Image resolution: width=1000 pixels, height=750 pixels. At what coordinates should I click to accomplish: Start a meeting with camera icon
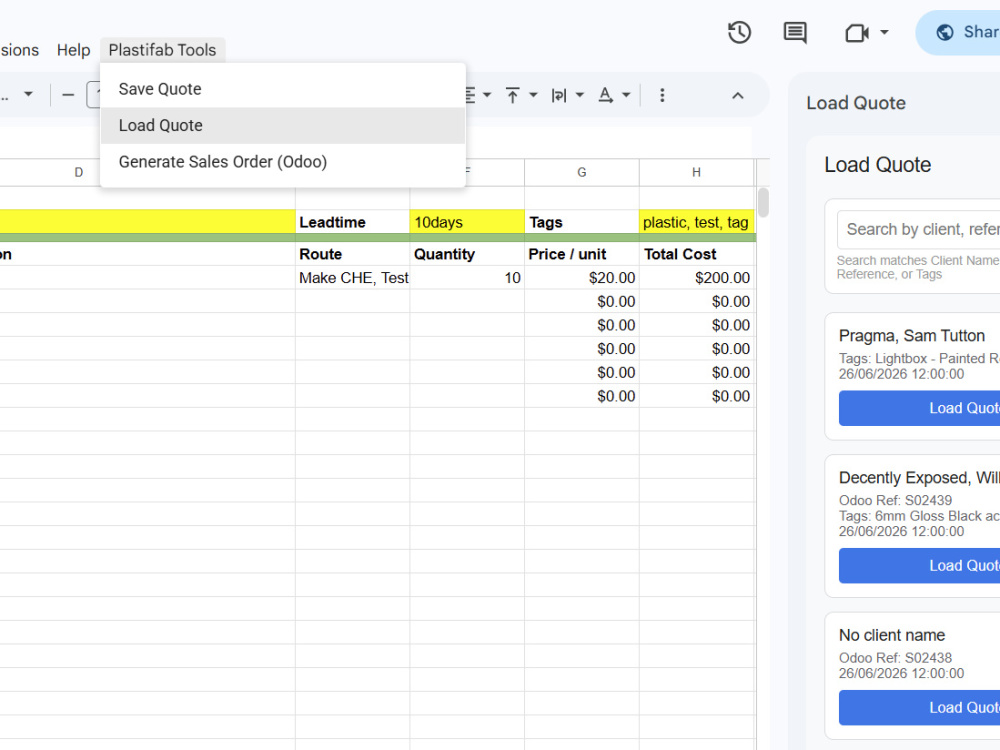(x=857, y=33)
